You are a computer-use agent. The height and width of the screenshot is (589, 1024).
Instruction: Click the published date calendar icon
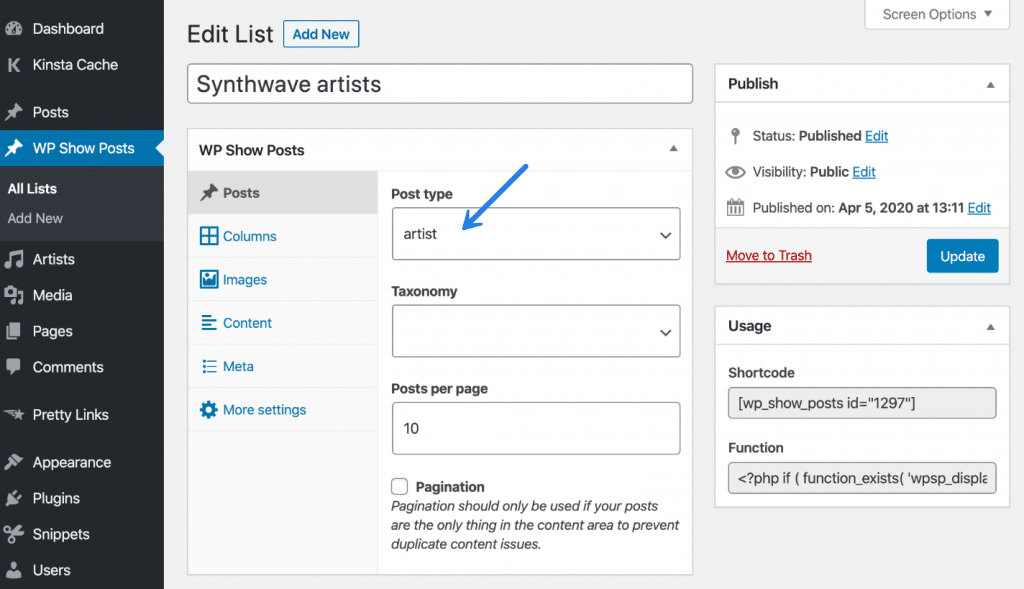(x=735, y=208)
